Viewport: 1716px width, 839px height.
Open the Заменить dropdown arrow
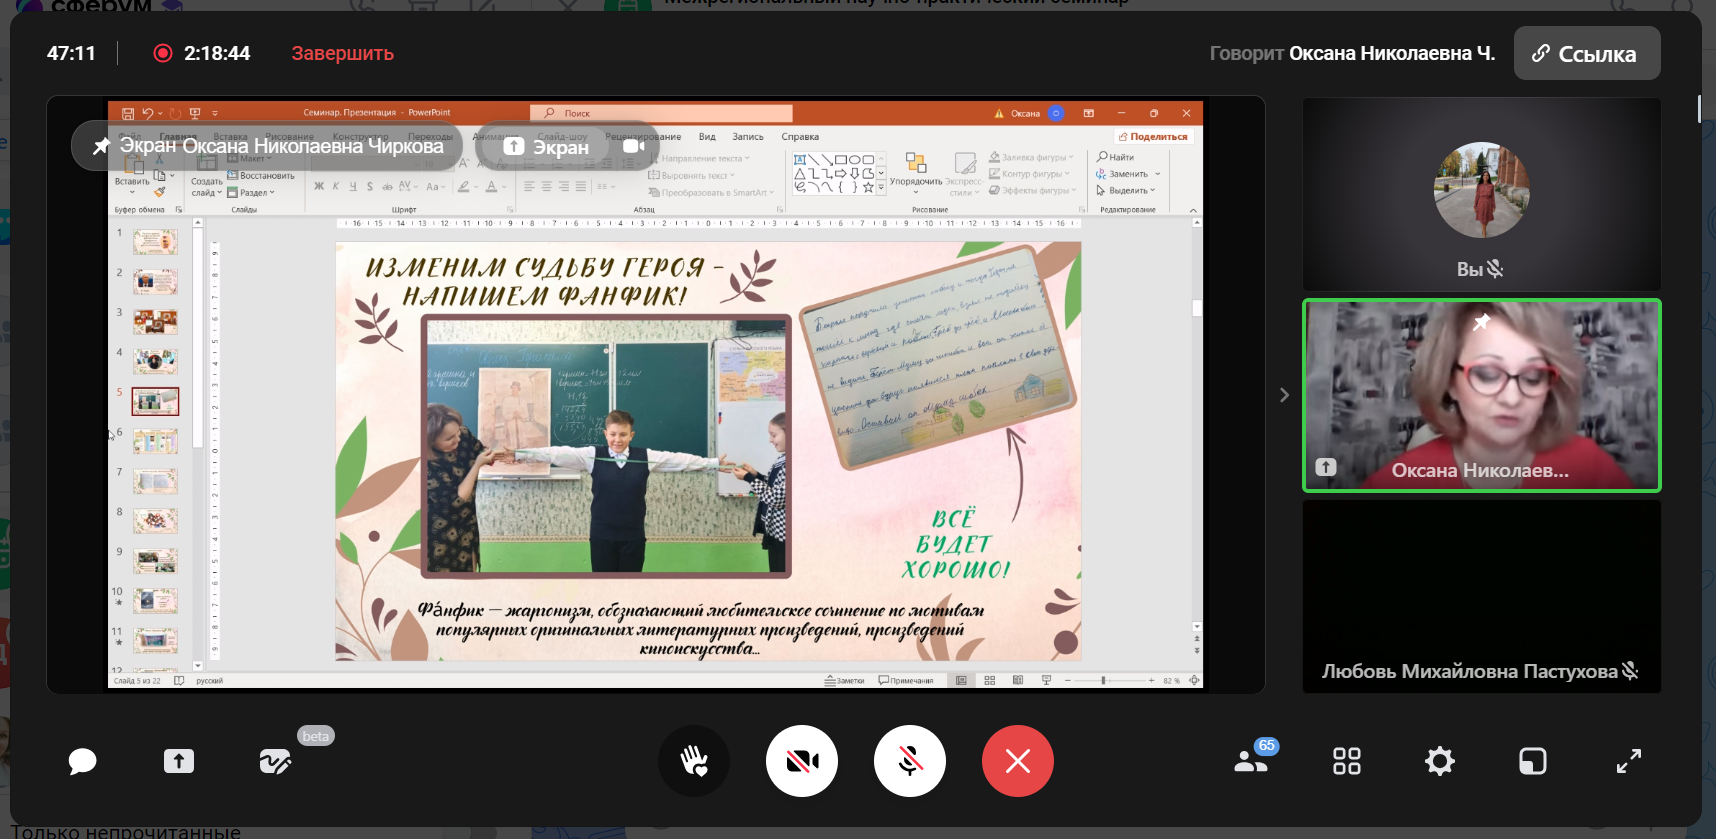pos(1158,174)
